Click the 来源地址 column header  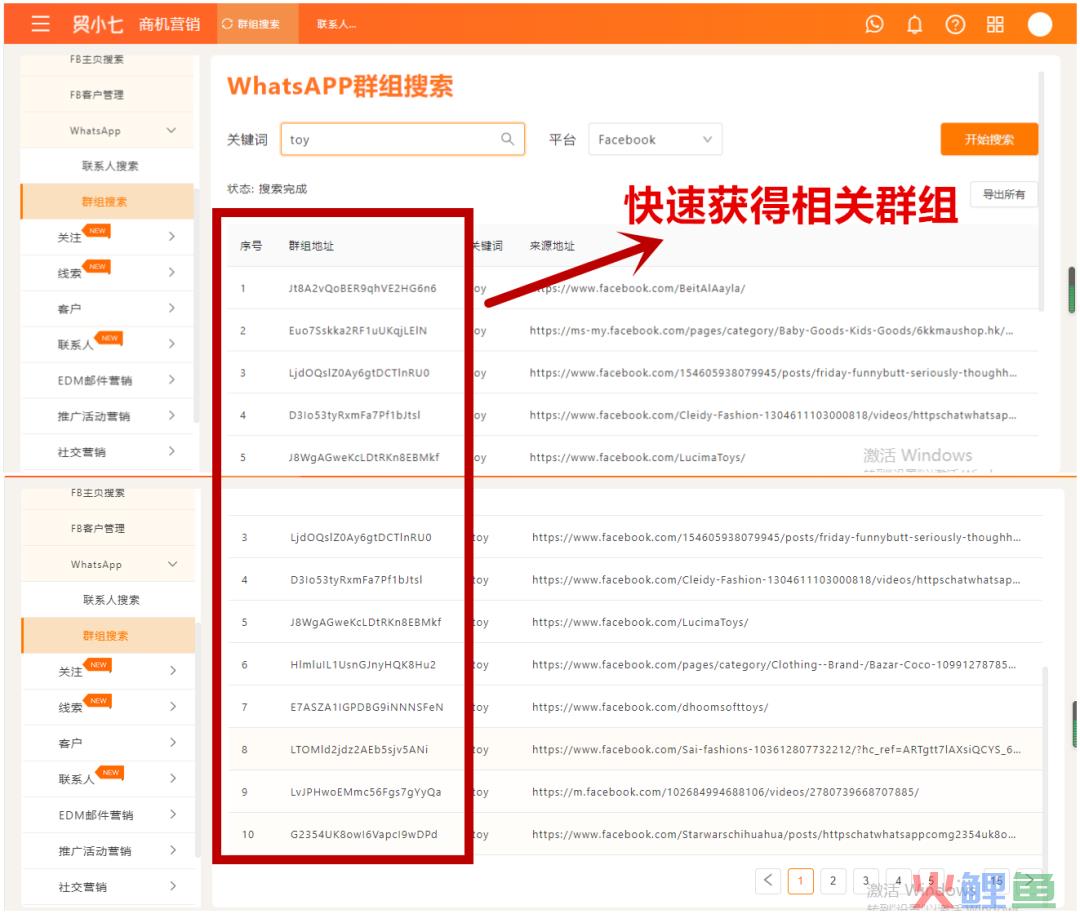552,246
